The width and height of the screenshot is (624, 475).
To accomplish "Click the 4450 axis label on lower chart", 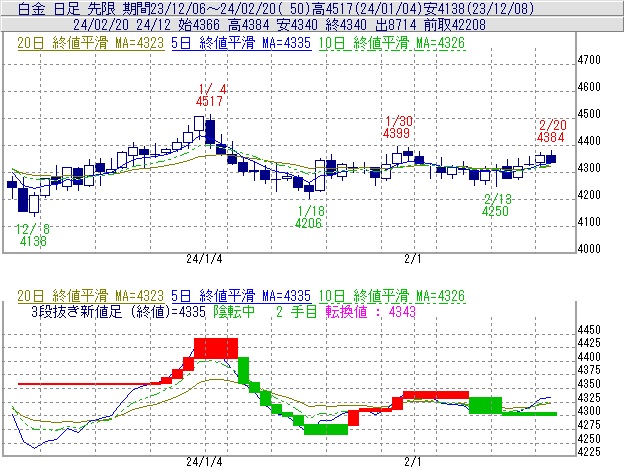I will (589, 330).
